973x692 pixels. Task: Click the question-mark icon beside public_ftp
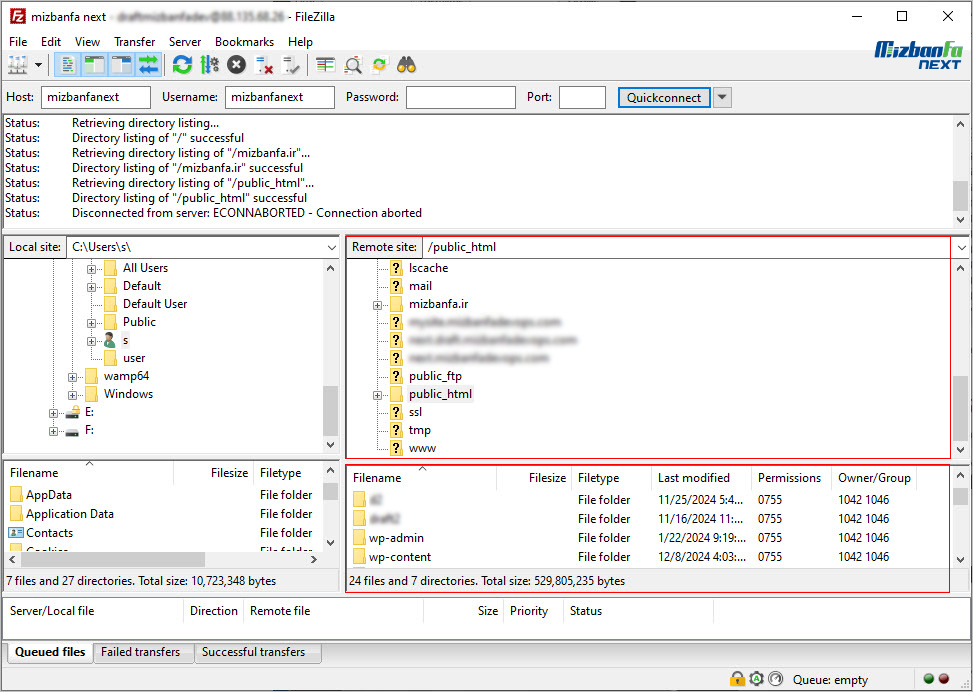(397, 376)
